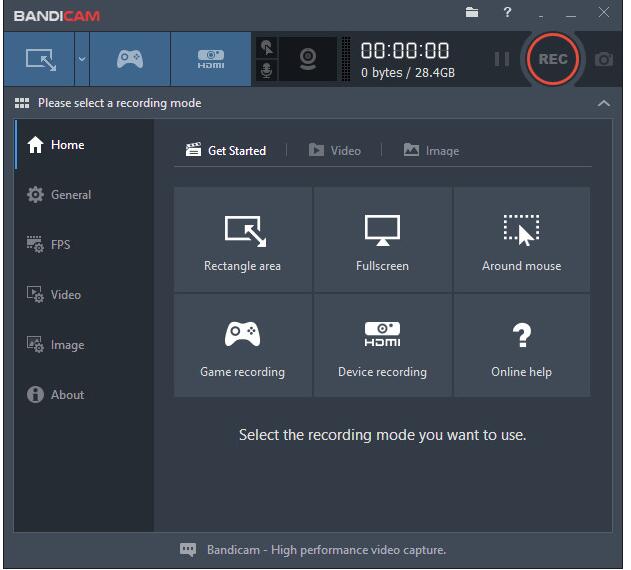Open Home in the sidebar
631x570 pixels.
coord(84,145)
